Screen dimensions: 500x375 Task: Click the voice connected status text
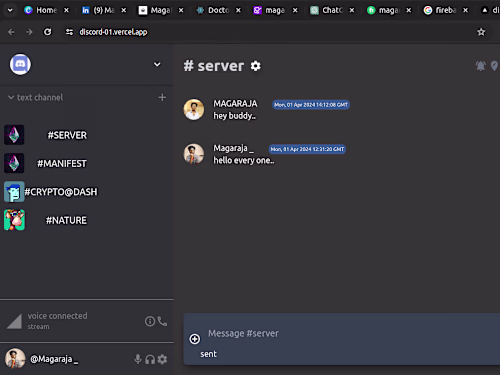[x=57, y=316]
